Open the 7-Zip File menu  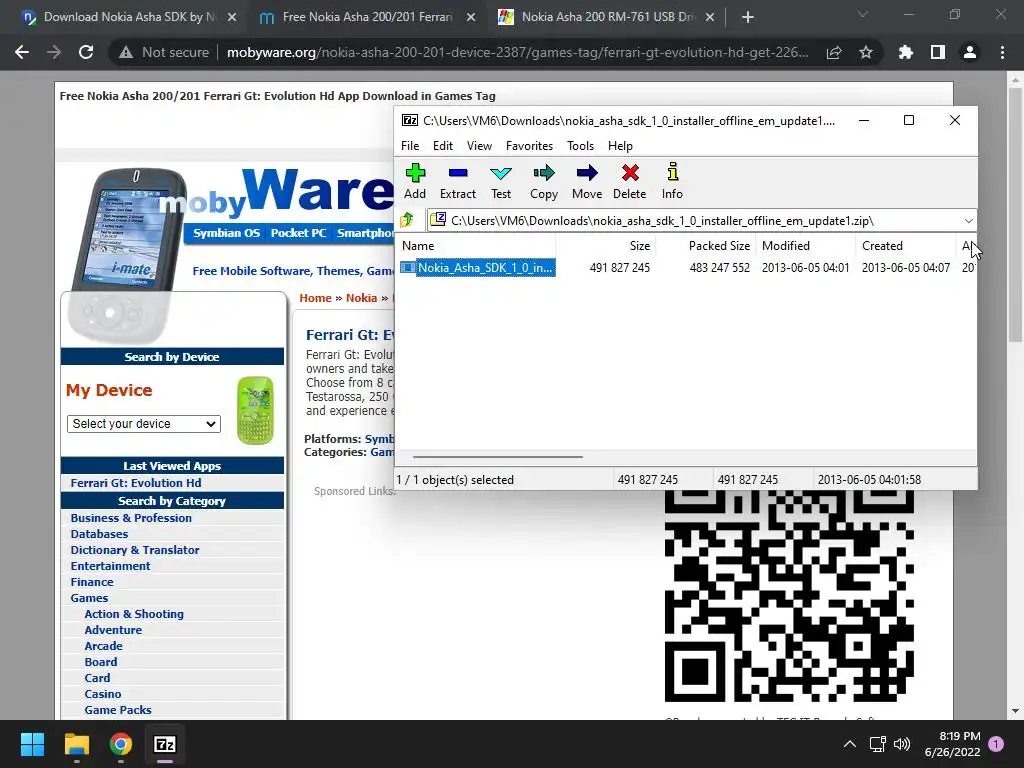point(410,146)
